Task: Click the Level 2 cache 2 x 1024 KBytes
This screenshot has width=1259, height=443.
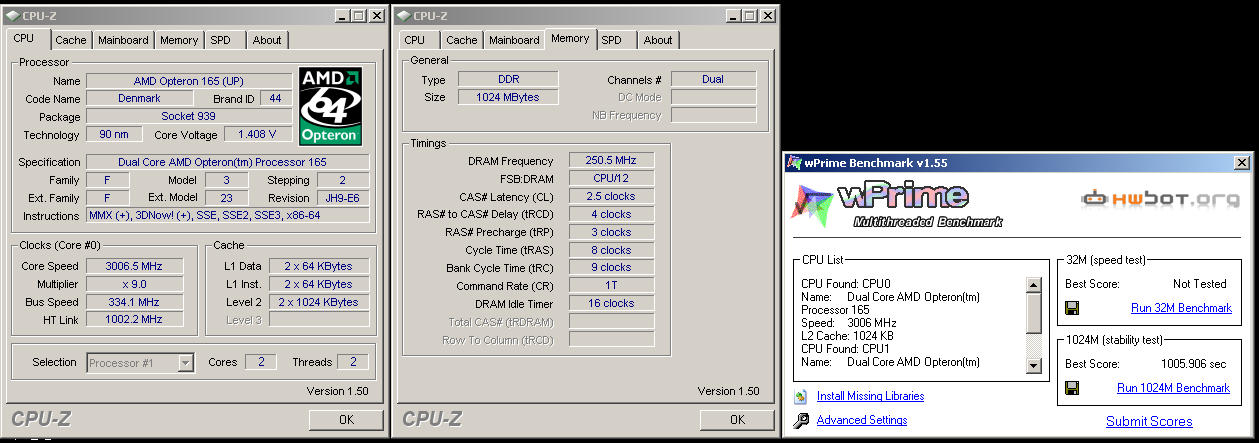Action: (319, 302)
